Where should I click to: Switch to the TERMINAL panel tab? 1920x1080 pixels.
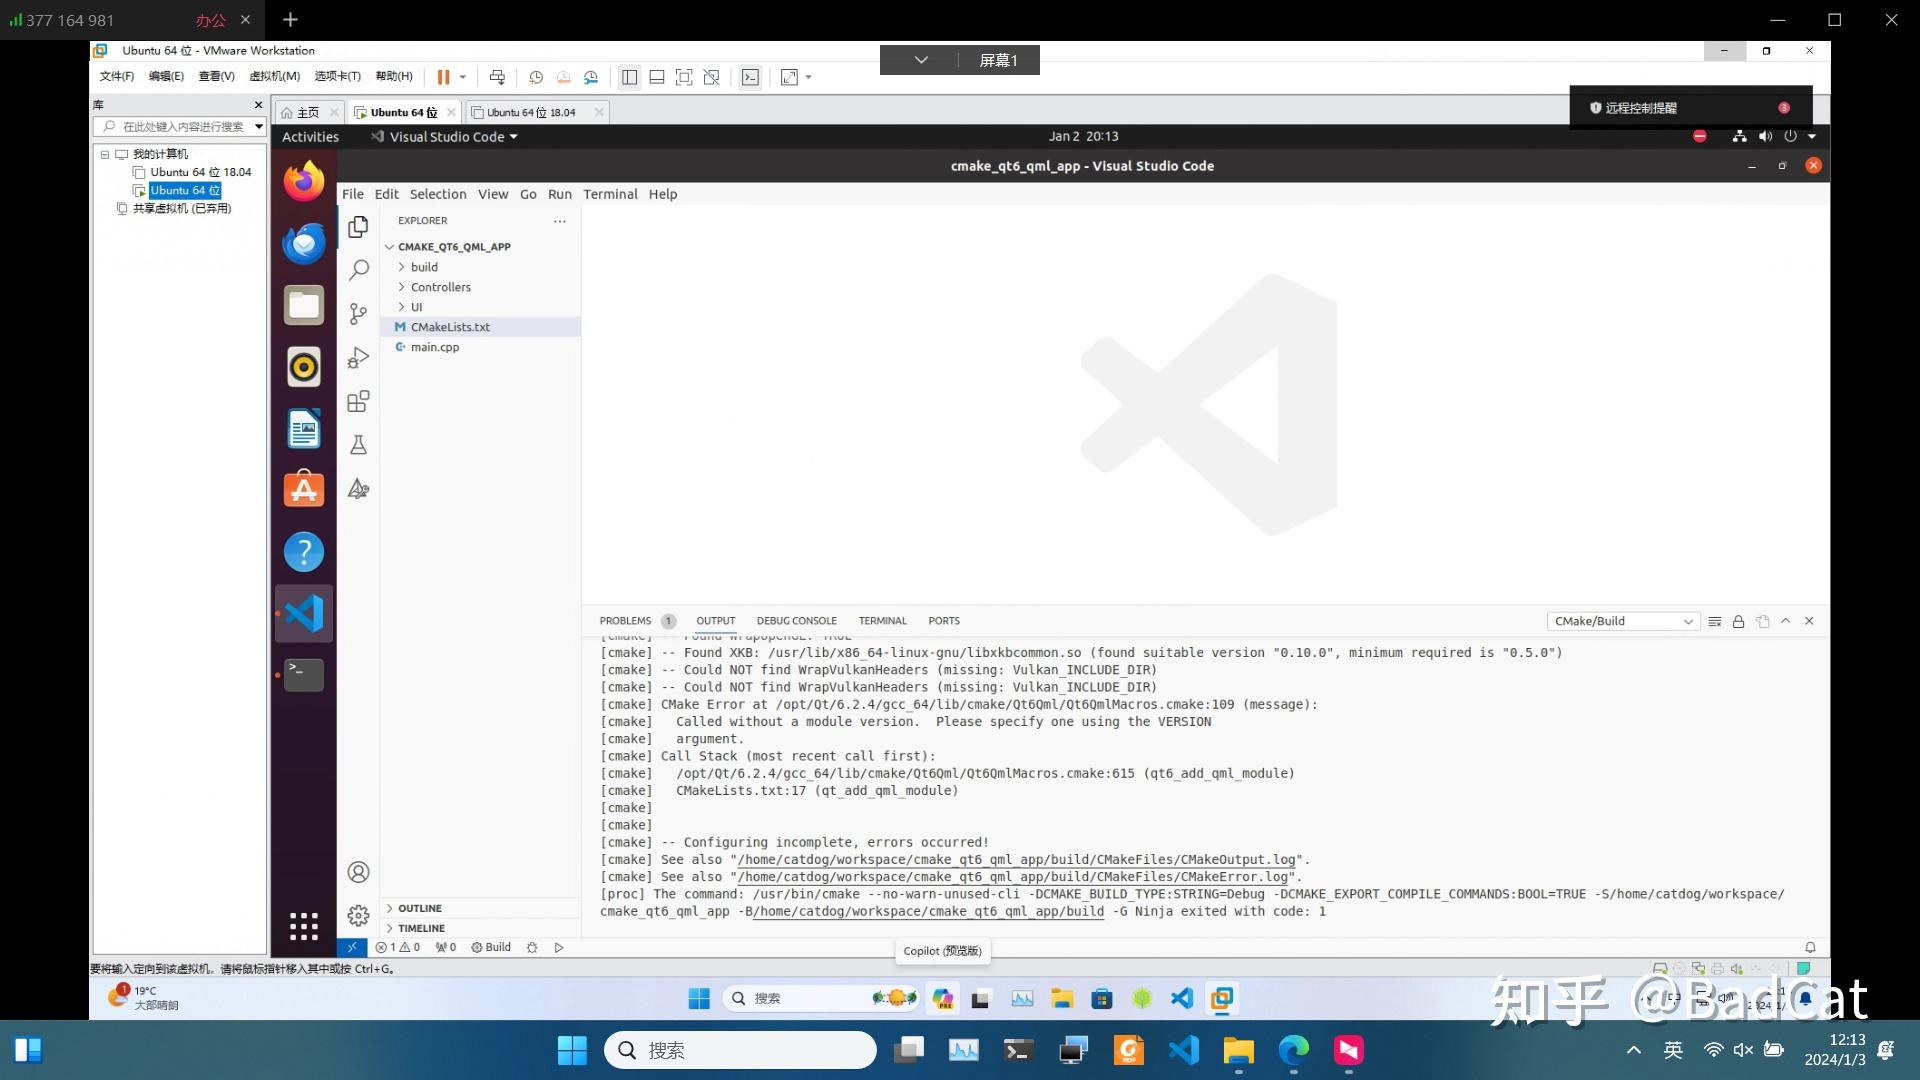[882, 621]
